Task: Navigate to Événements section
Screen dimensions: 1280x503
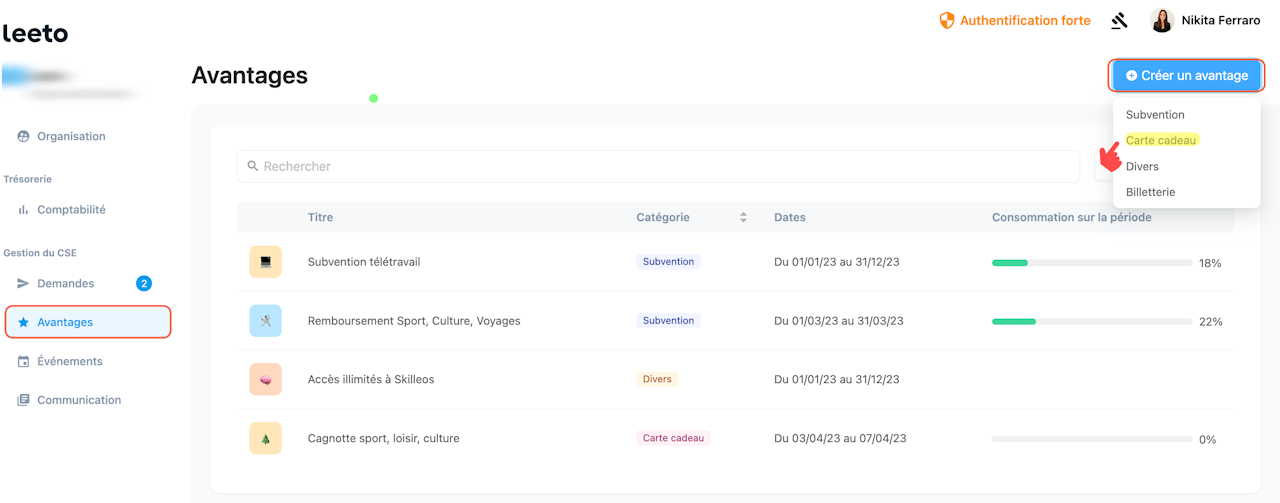Action: (x=70, y=361)
